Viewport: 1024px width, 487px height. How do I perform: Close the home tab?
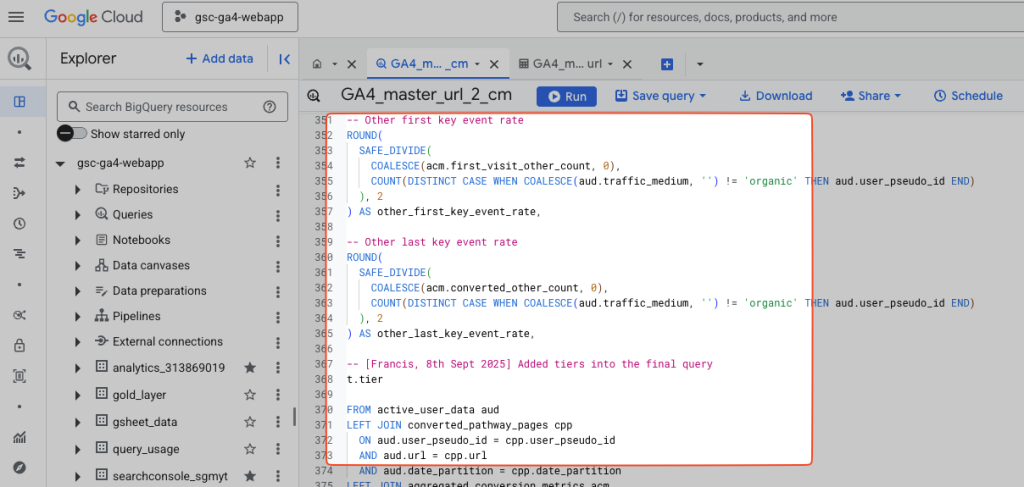(x=351, y=64)
